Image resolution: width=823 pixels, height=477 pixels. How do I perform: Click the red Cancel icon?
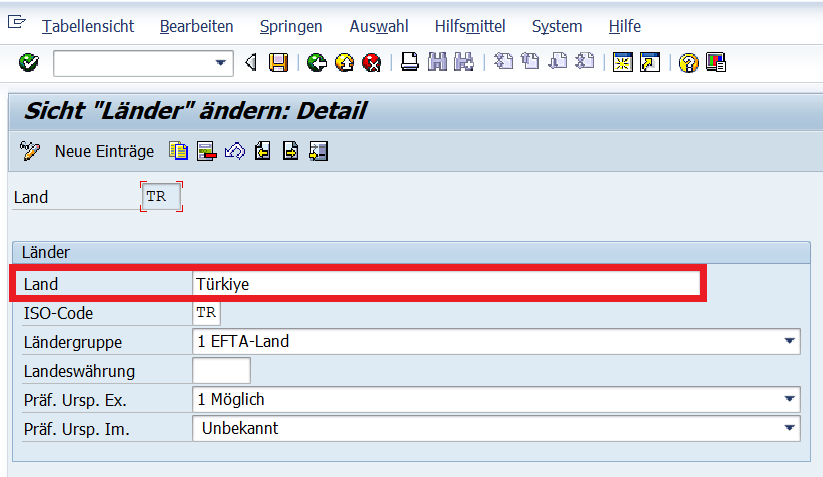tap(372, 63)
